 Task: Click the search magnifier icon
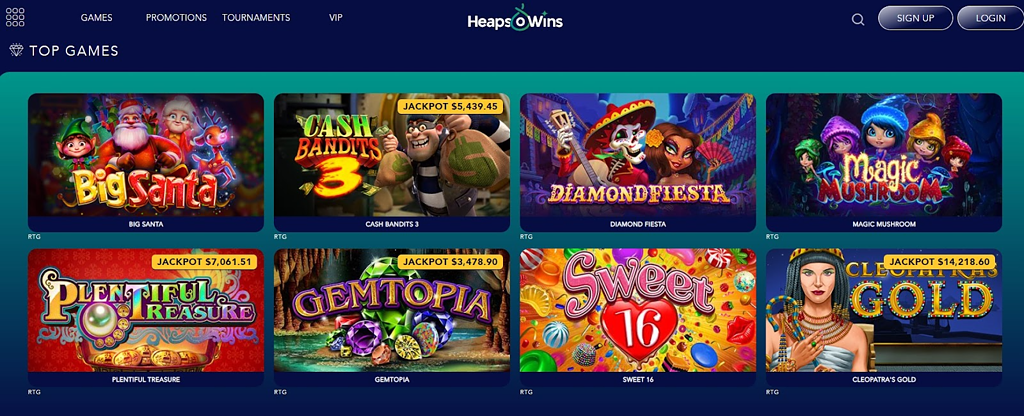pos(857,19)
